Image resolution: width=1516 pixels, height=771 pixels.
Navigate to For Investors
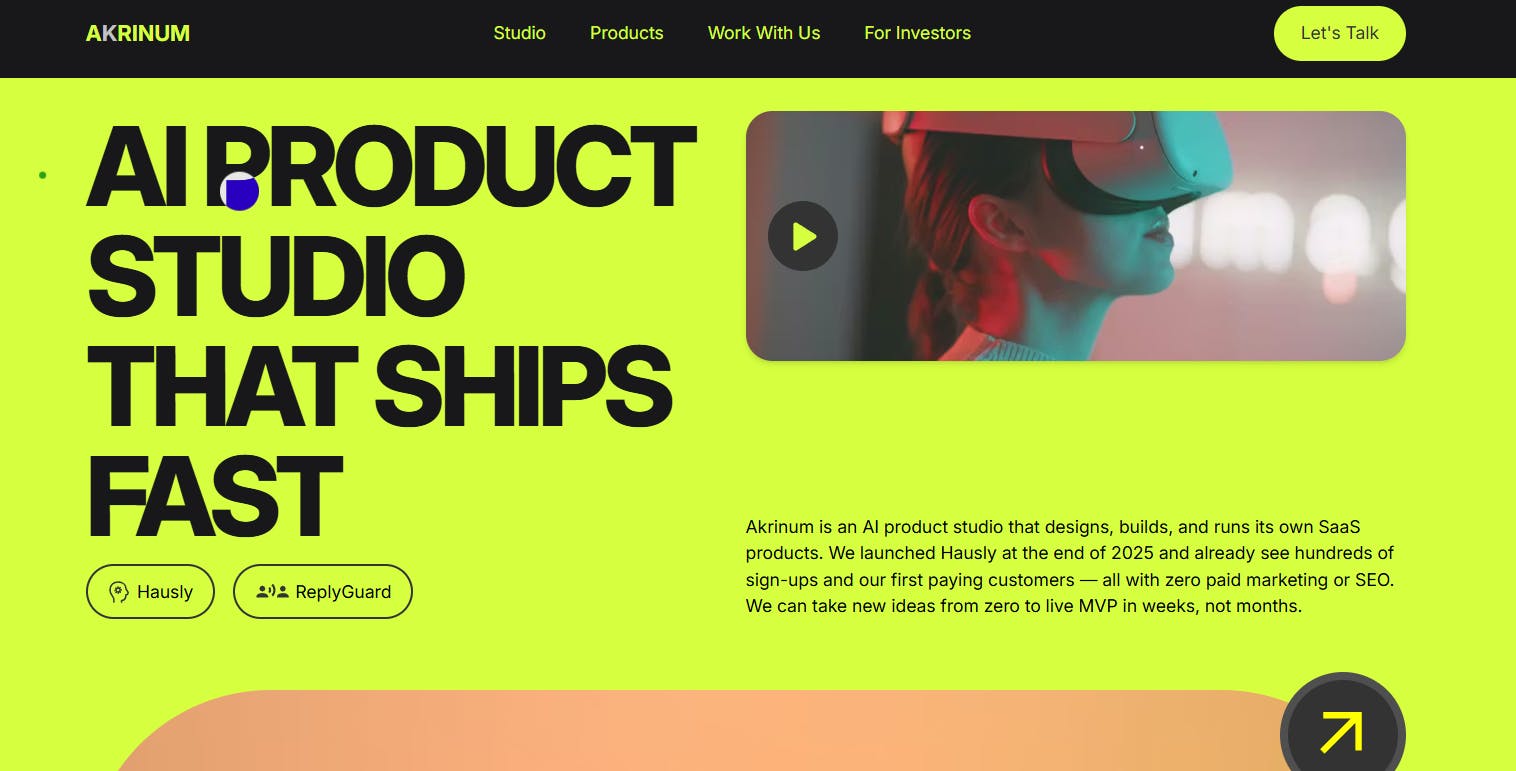pyautogui.click(x=917, y=33)
